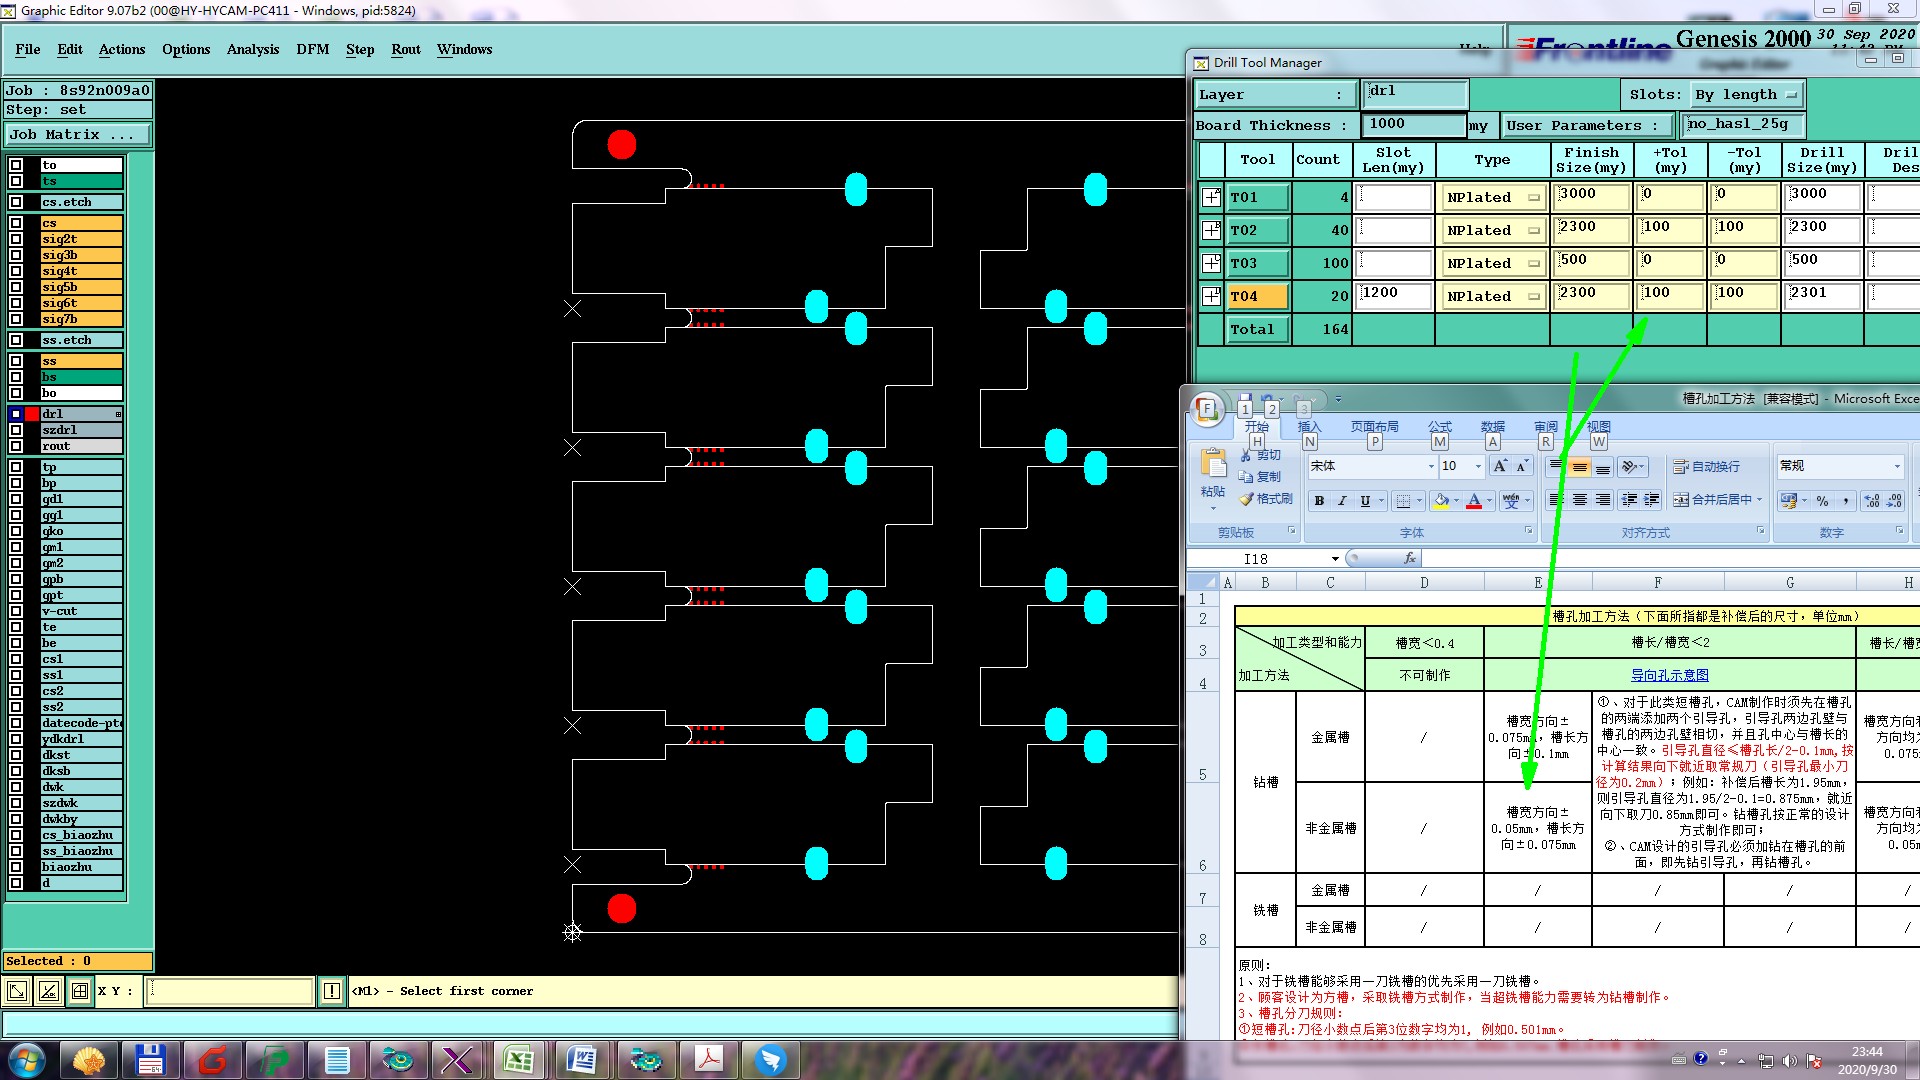Click the Wrap Text button in Excel
Image resolution: width=1920 pixels, height=1080 pixels.
coord(1707,466)
